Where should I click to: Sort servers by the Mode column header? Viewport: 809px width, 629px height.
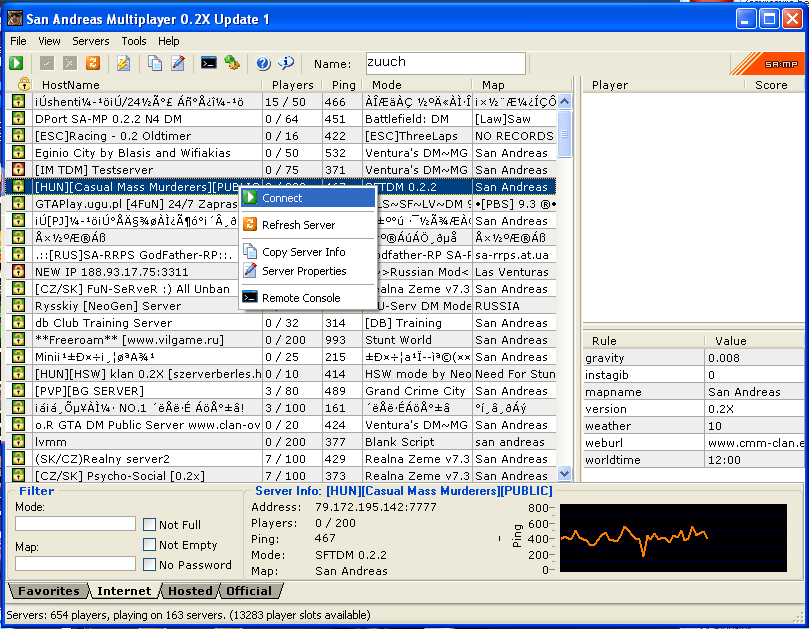pos(417,85)
